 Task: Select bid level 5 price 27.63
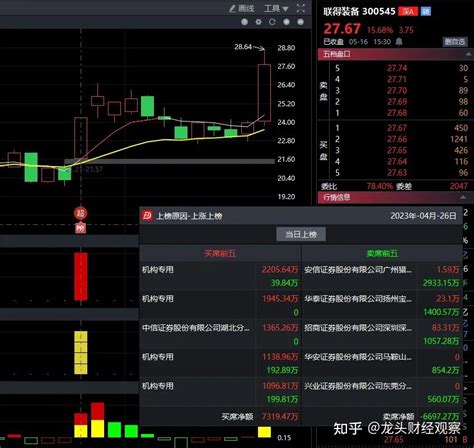click(x=397, y=173)
